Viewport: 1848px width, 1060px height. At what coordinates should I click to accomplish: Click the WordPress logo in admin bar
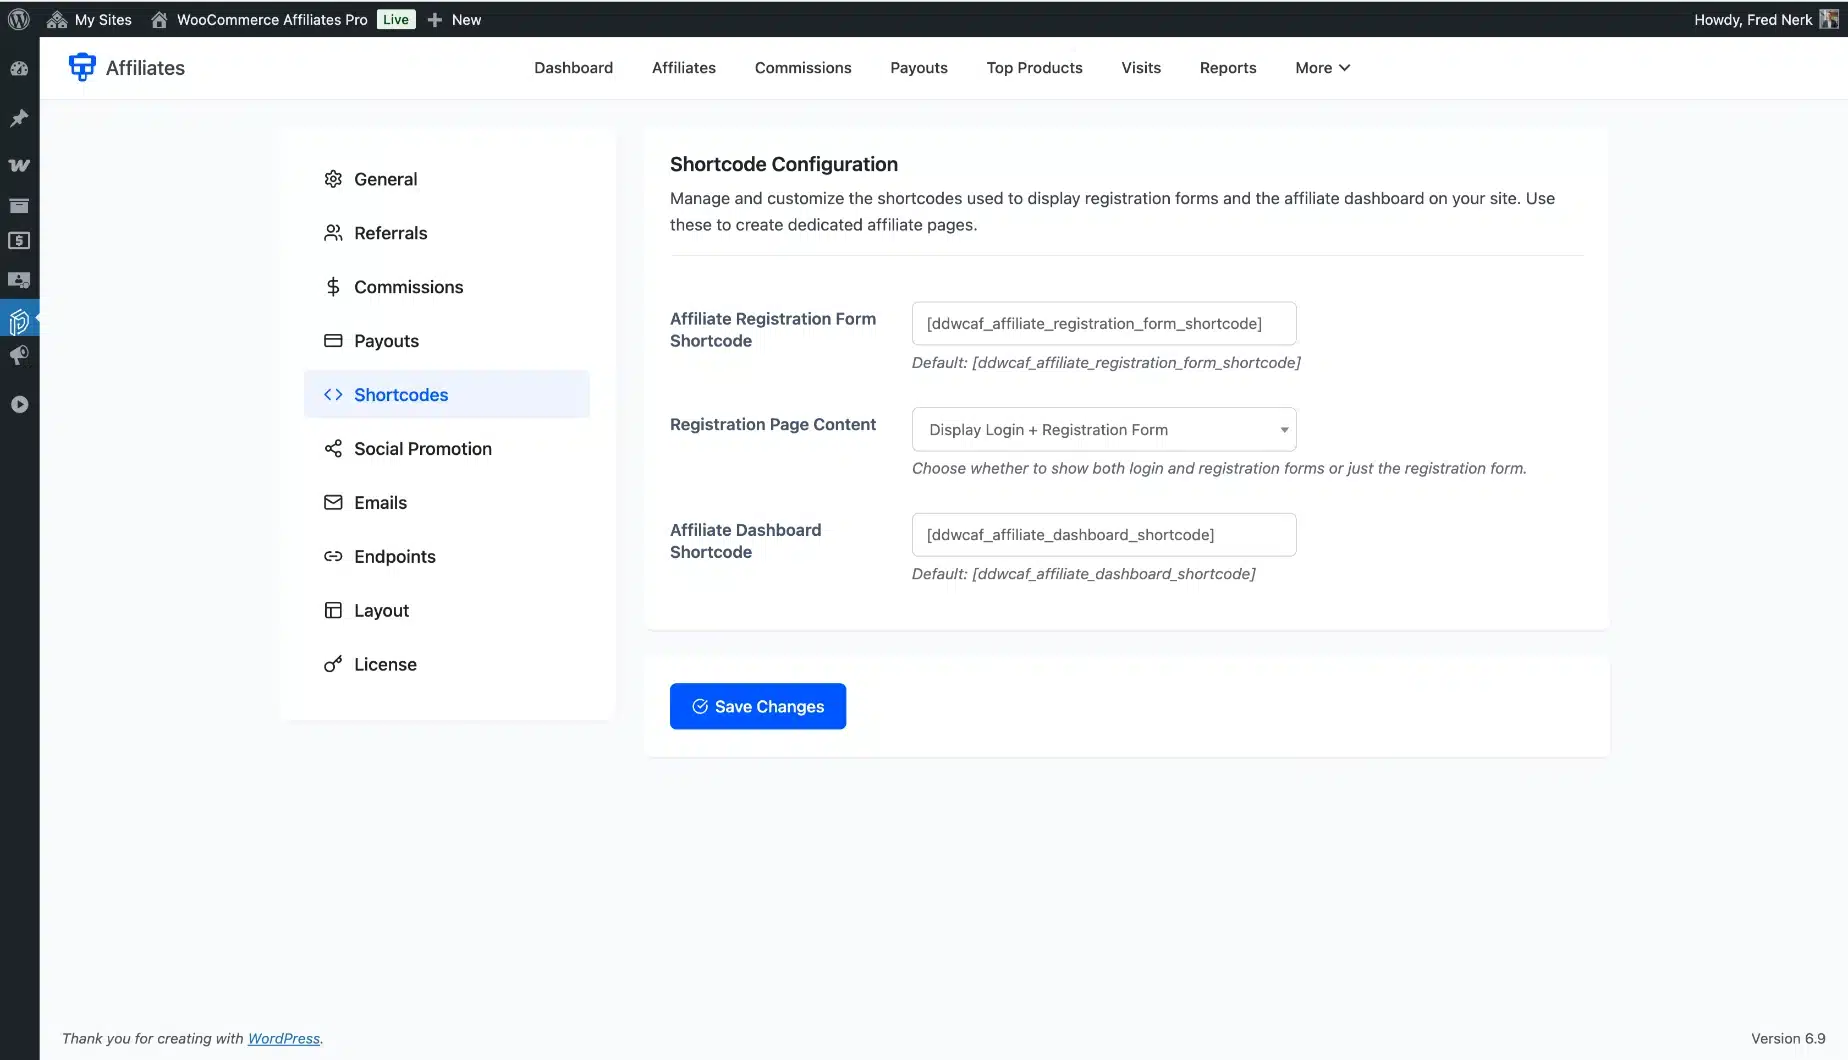[x=19, y=19]
